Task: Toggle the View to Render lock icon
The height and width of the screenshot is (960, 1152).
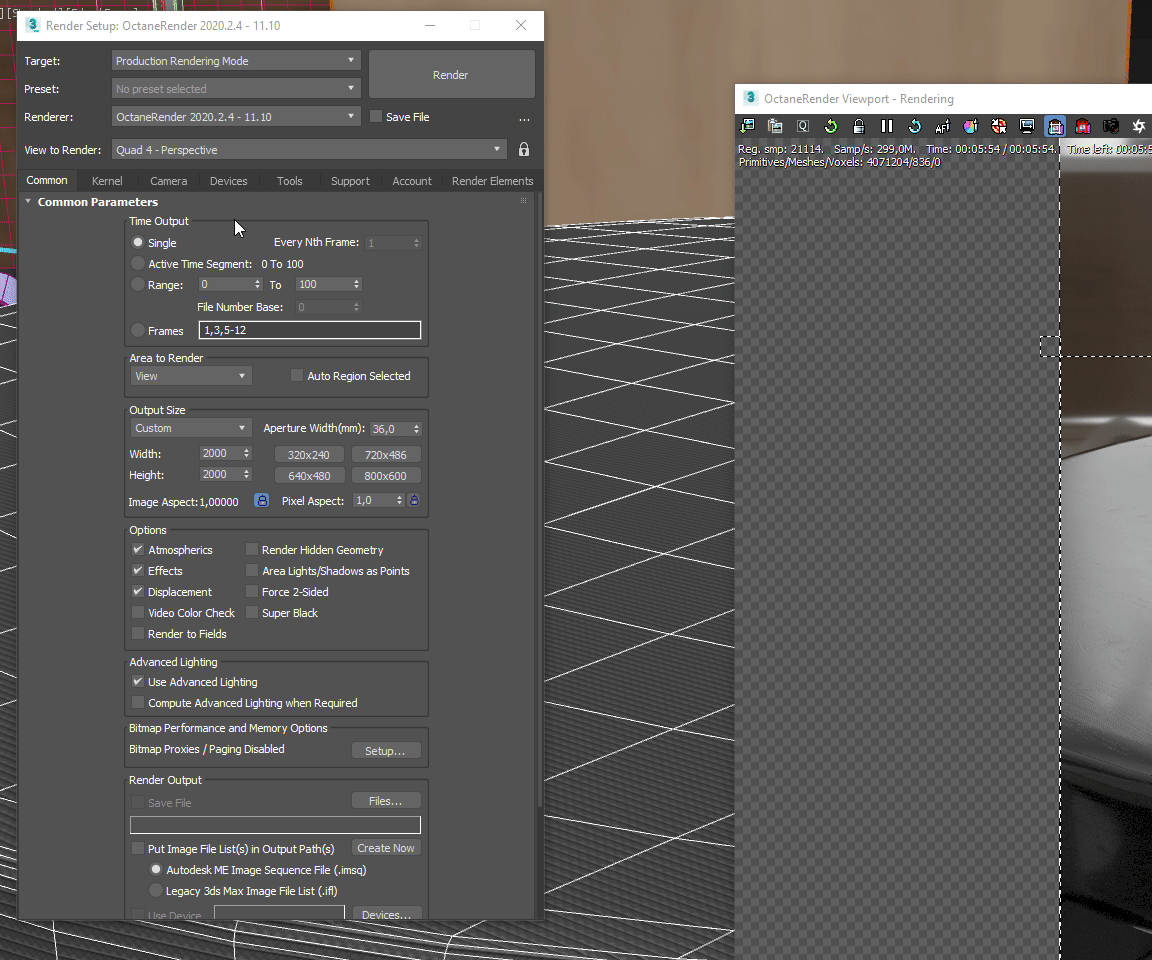Action: coord(524,150)
